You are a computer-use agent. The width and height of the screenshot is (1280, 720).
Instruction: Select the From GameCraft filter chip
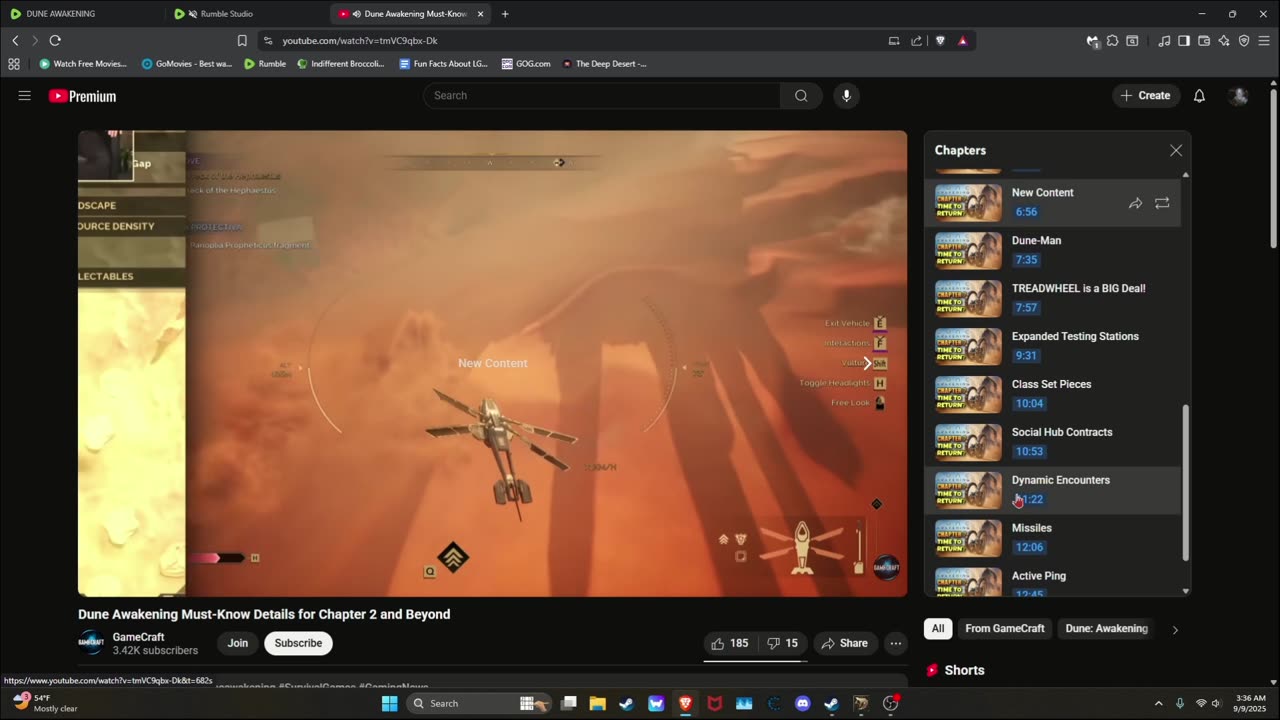[1005, 629]
